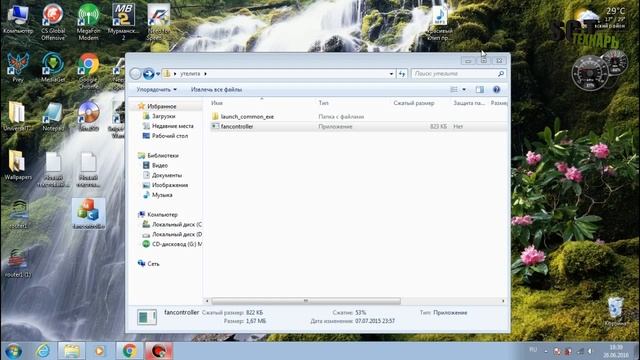The image size is (640, 360).
Task: Click the Папка с файлами type cell
Action: point(341,117)
